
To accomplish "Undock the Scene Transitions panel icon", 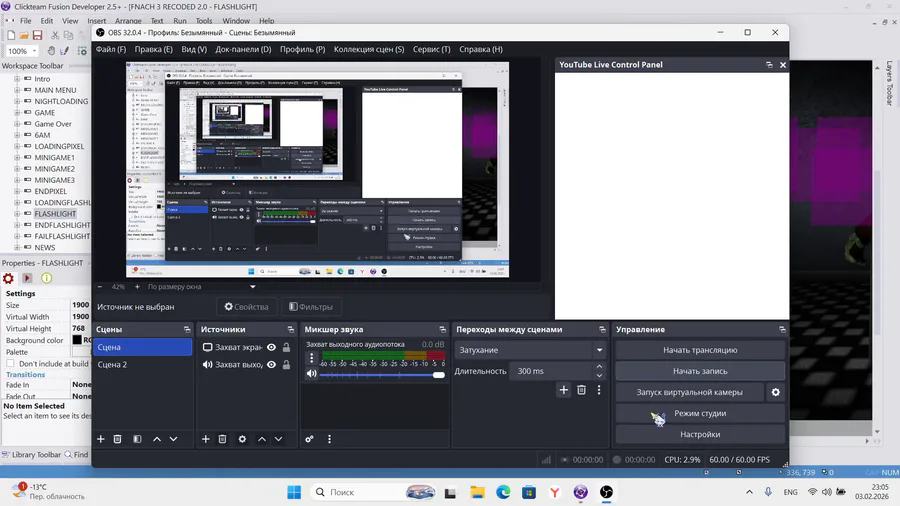I will coord(602,329).
